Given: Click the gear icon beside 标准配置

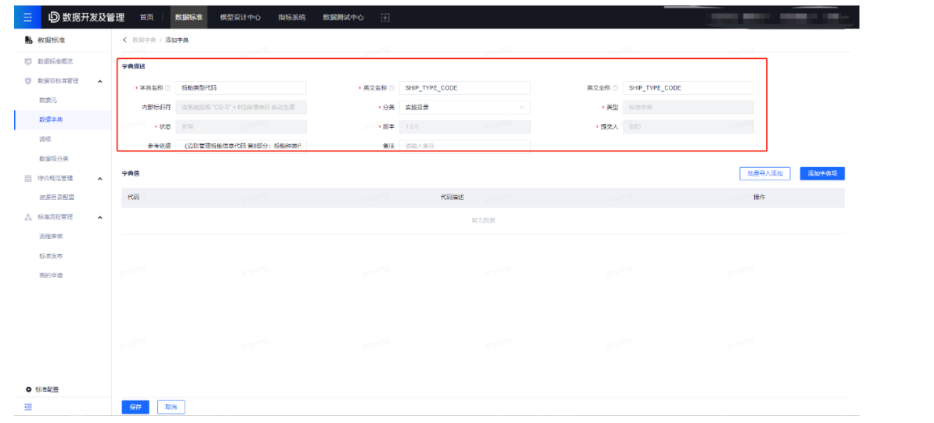Looking at the screenshot, I should 28,390.
